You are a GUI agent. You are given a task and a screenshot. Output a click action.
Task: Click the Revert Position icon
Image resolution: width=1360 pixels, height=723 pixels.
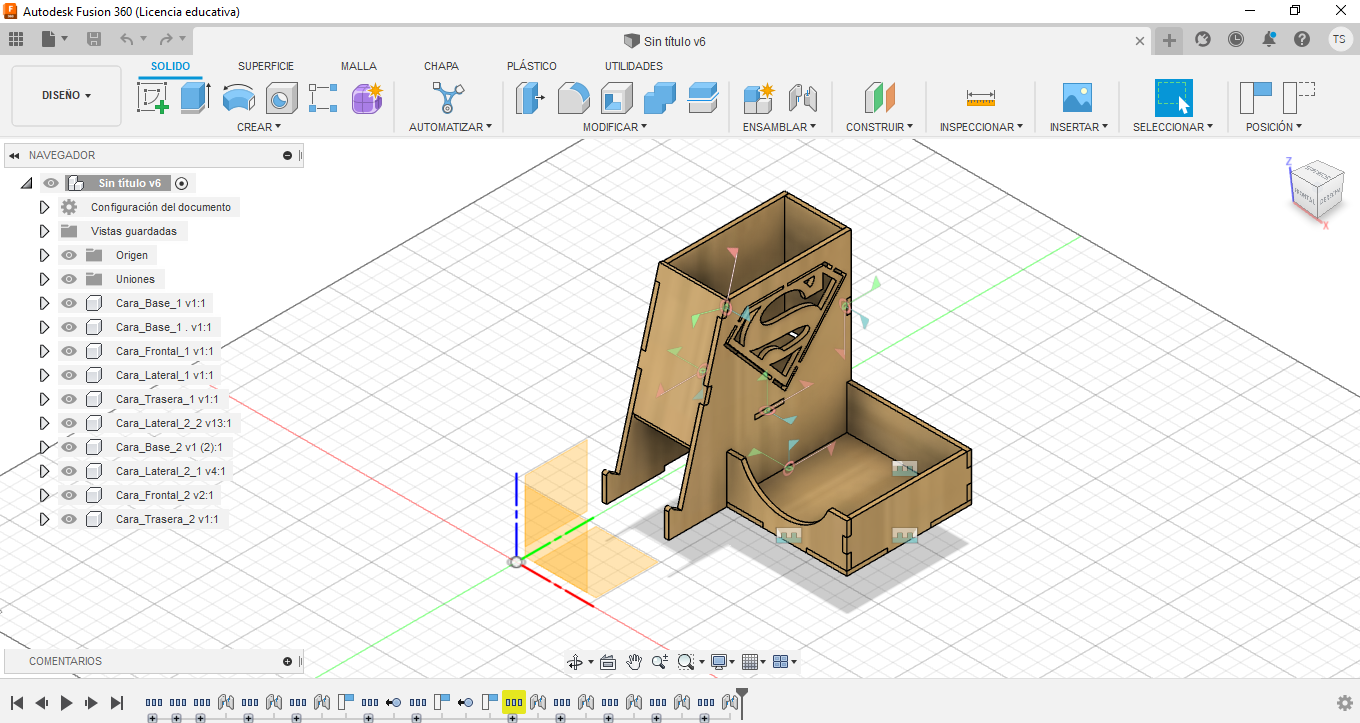(x=1299, y=98)
